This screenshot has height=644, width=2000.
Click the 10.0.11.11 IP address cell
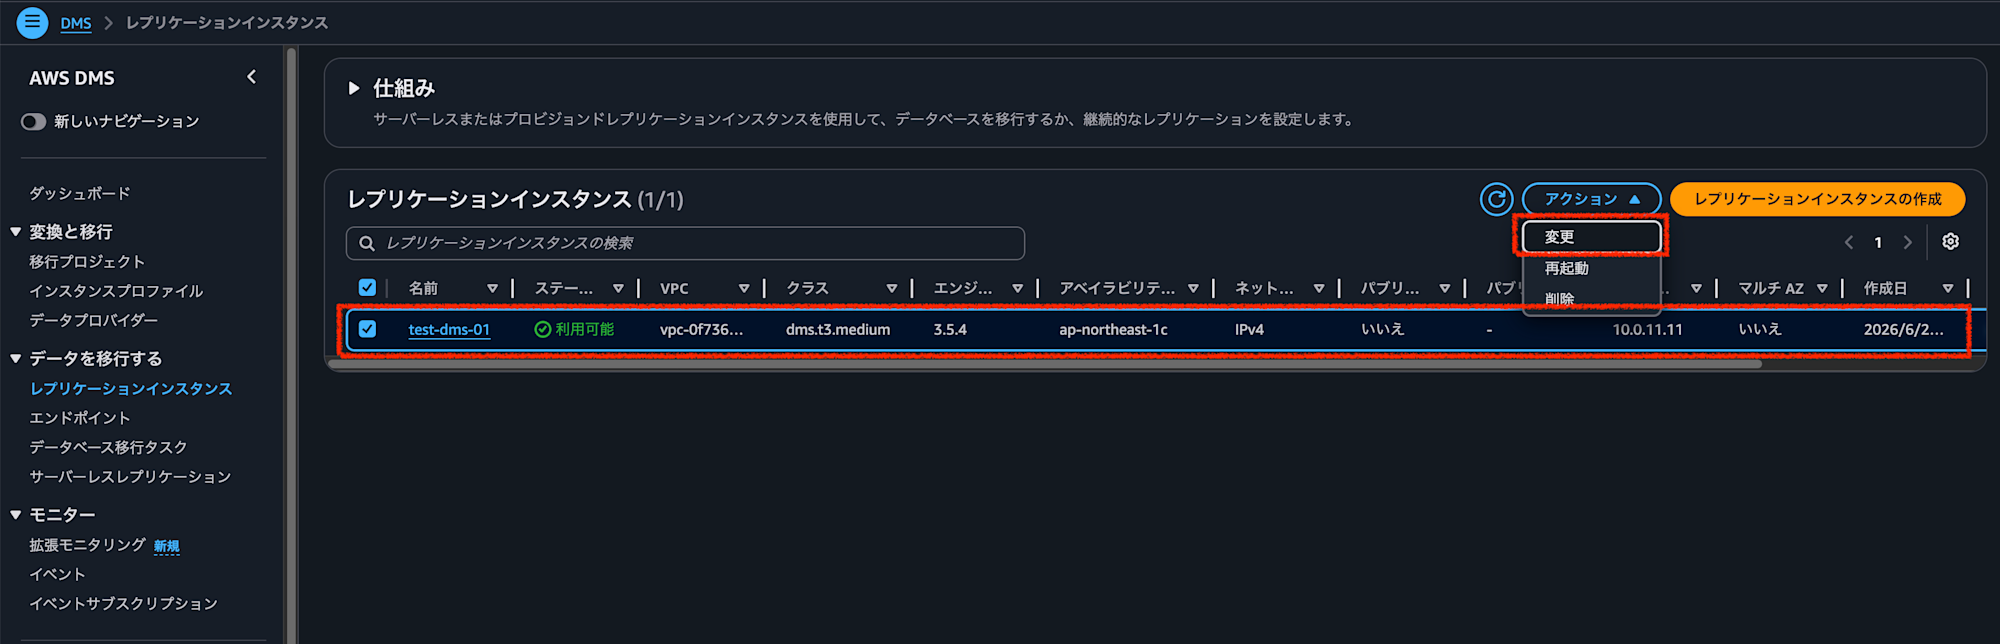[1647, 329]
